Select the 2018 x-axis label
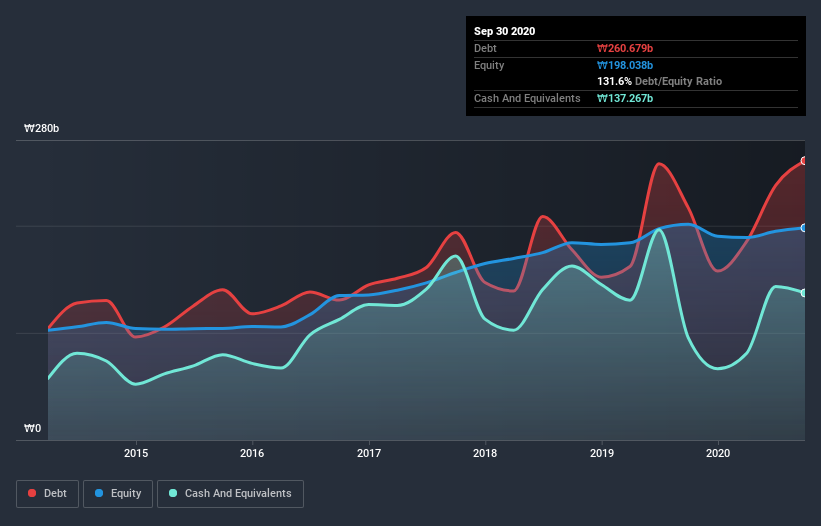821x526 pixels. point(485,453)
